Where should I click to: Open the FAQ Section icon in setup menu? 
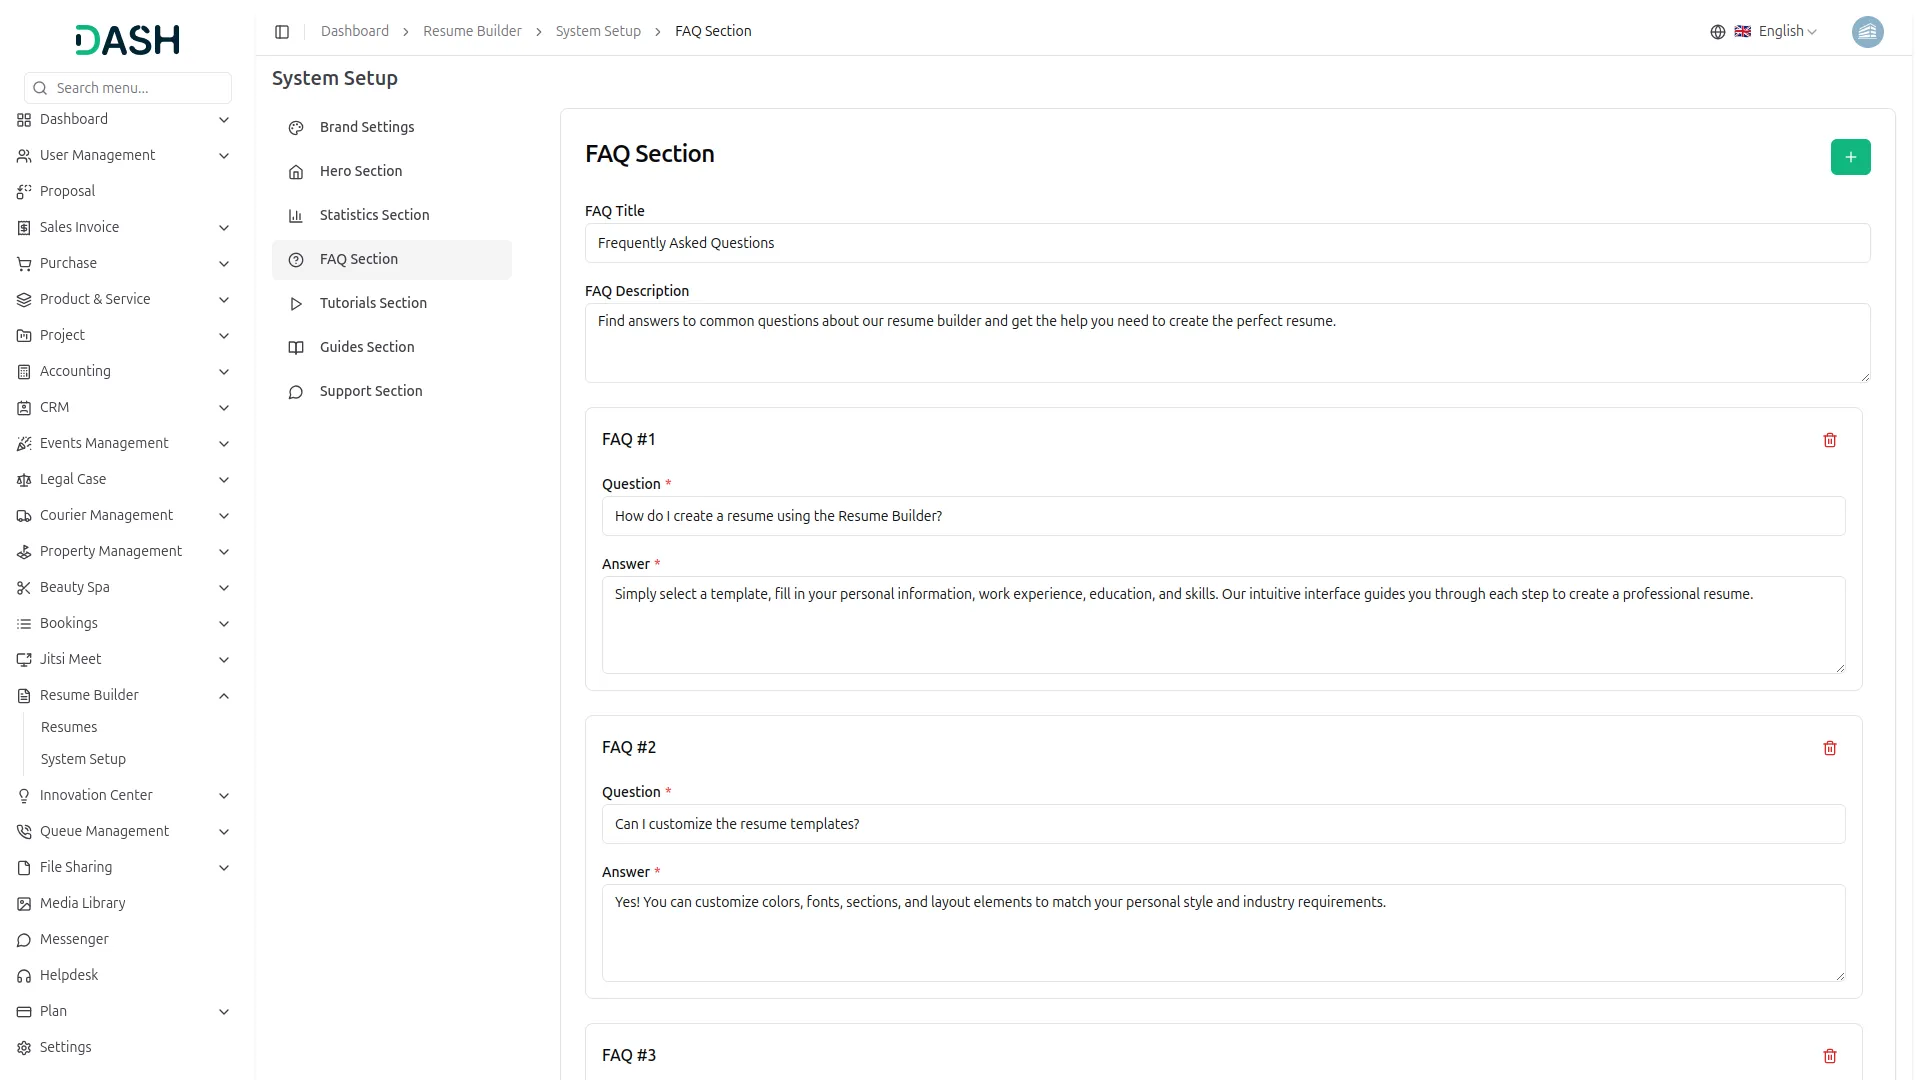point(295,259)
